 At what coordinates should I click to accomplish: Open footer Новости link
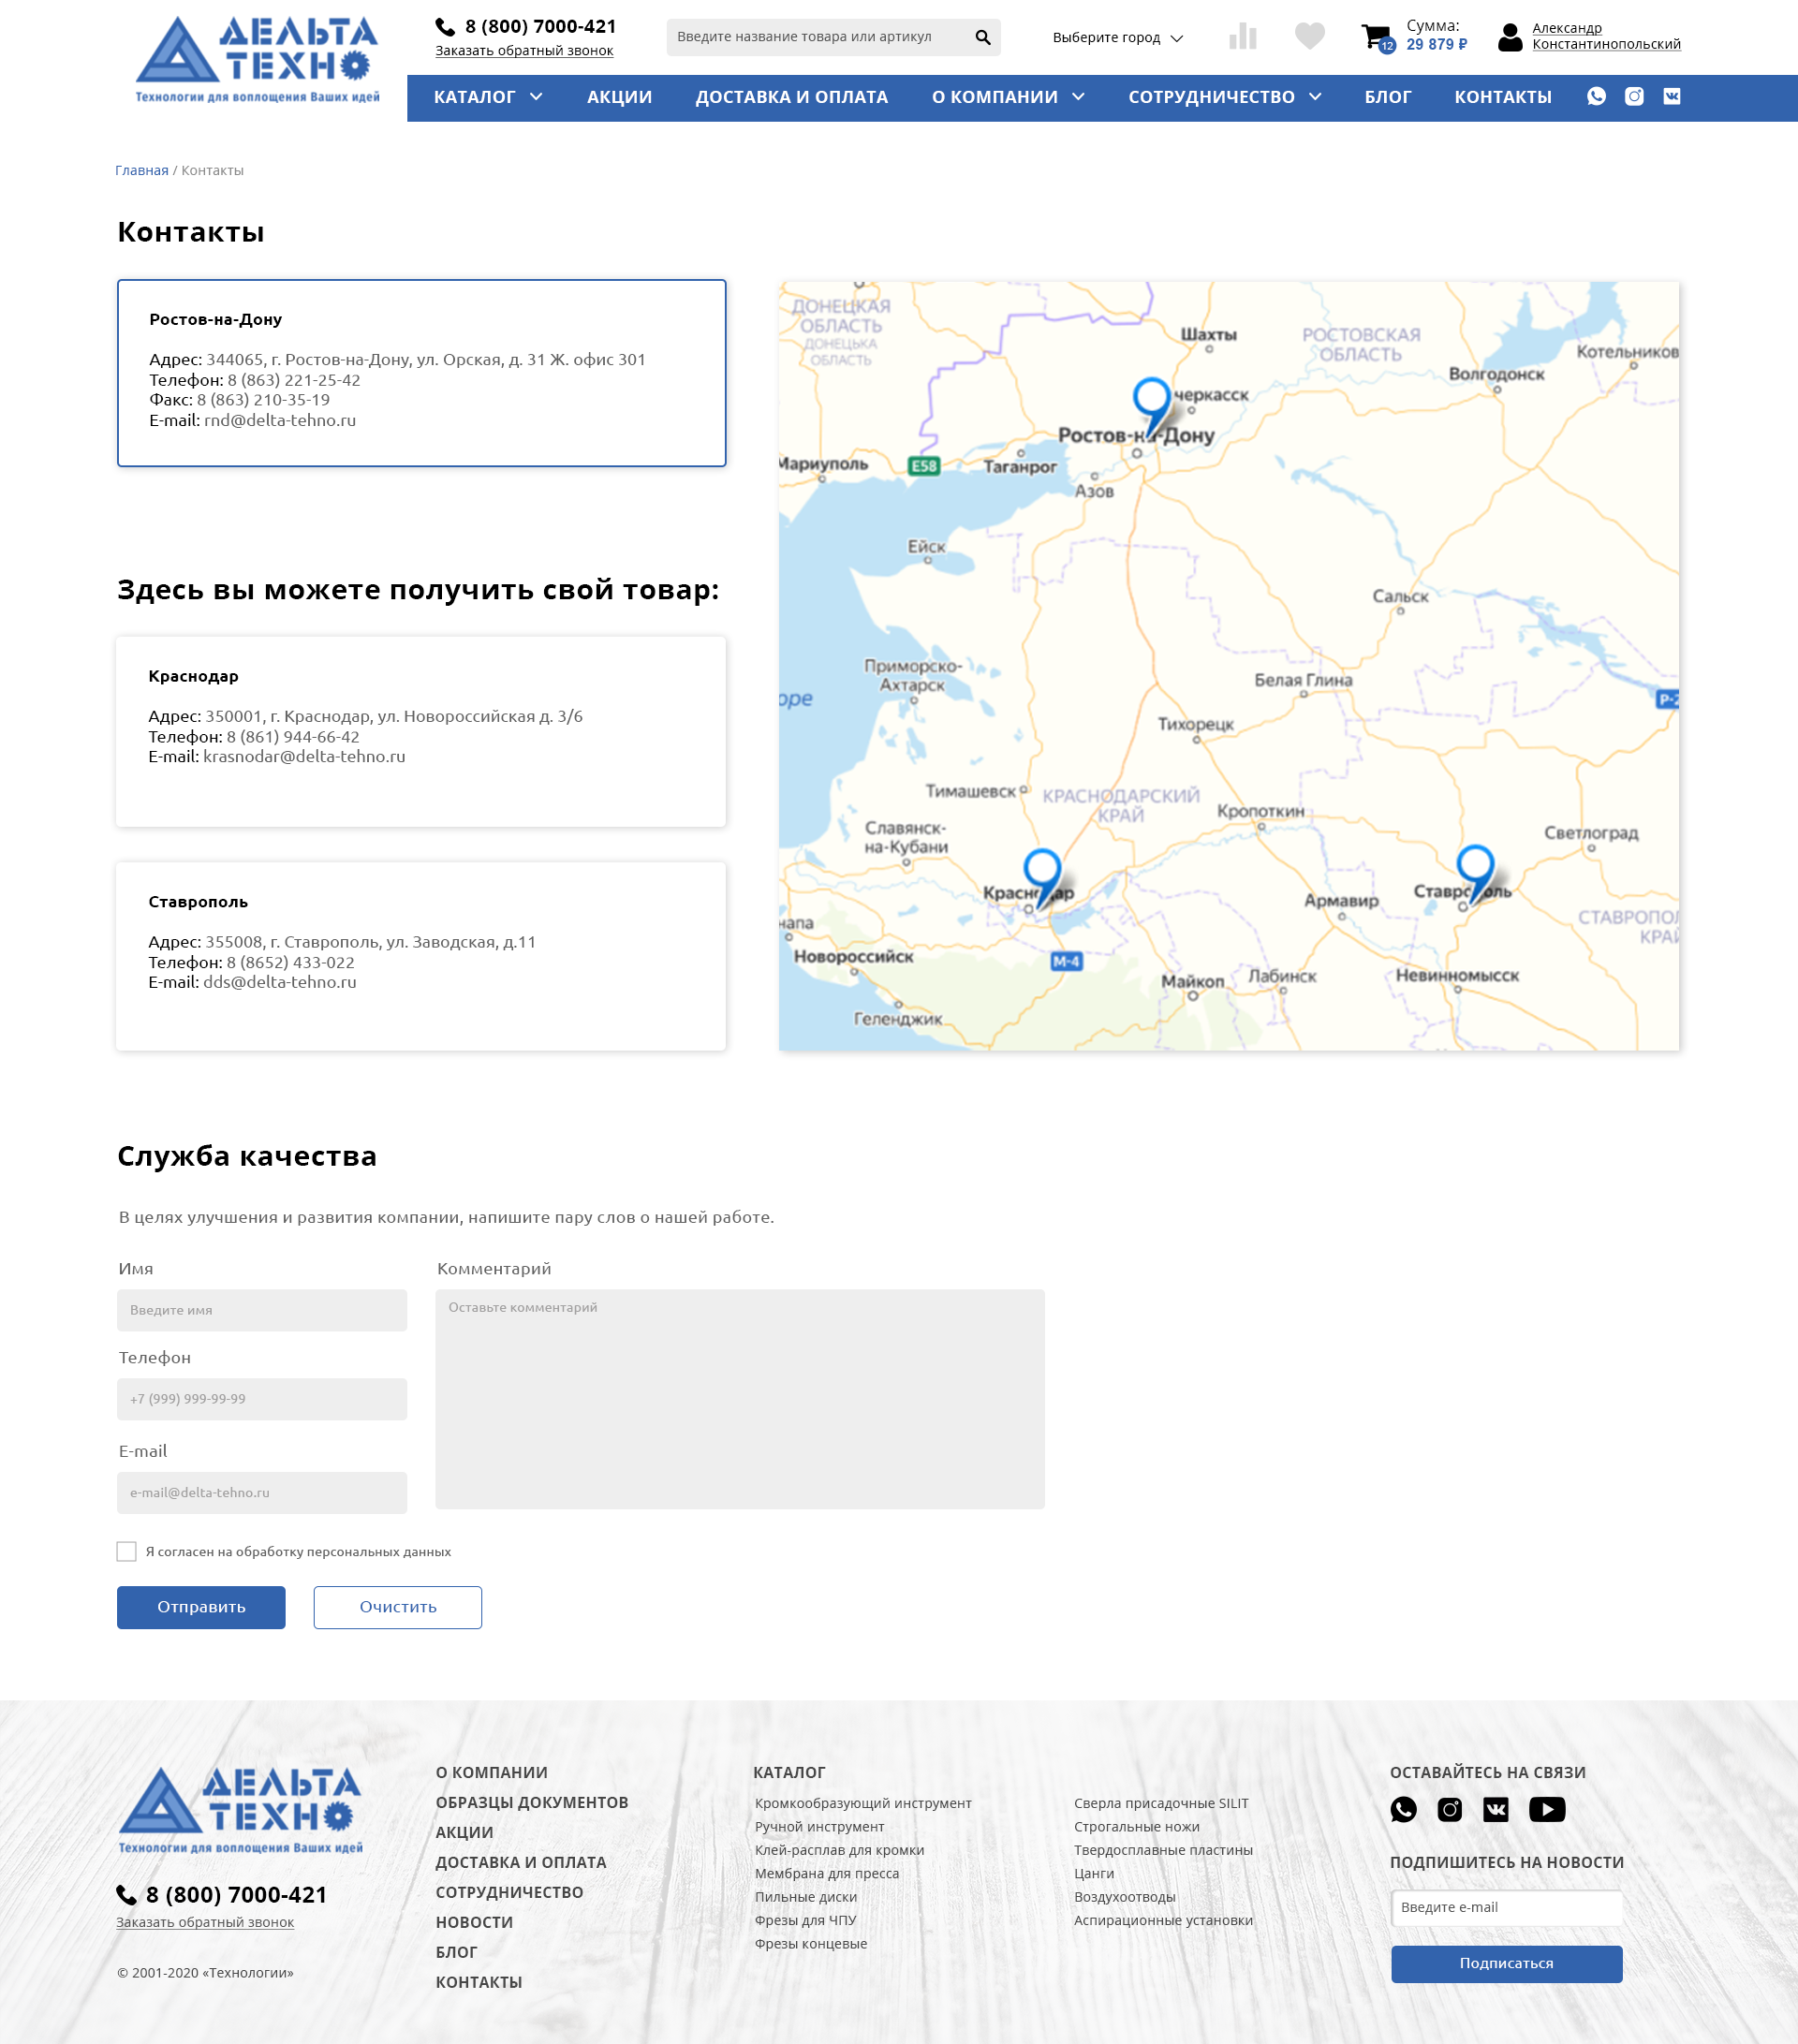474,1922
